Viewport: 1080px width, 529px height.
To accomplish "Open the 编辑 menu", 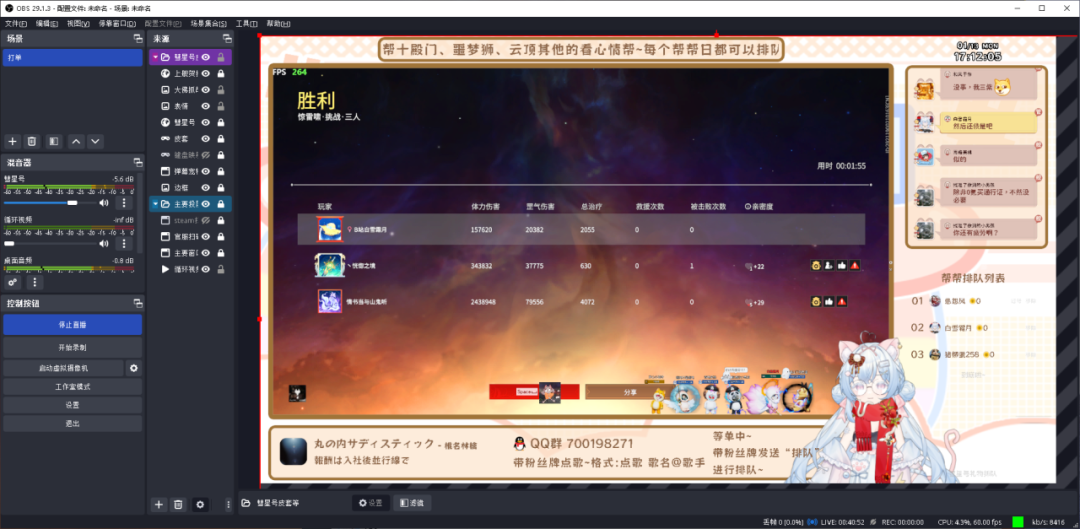I will point(48,23).
